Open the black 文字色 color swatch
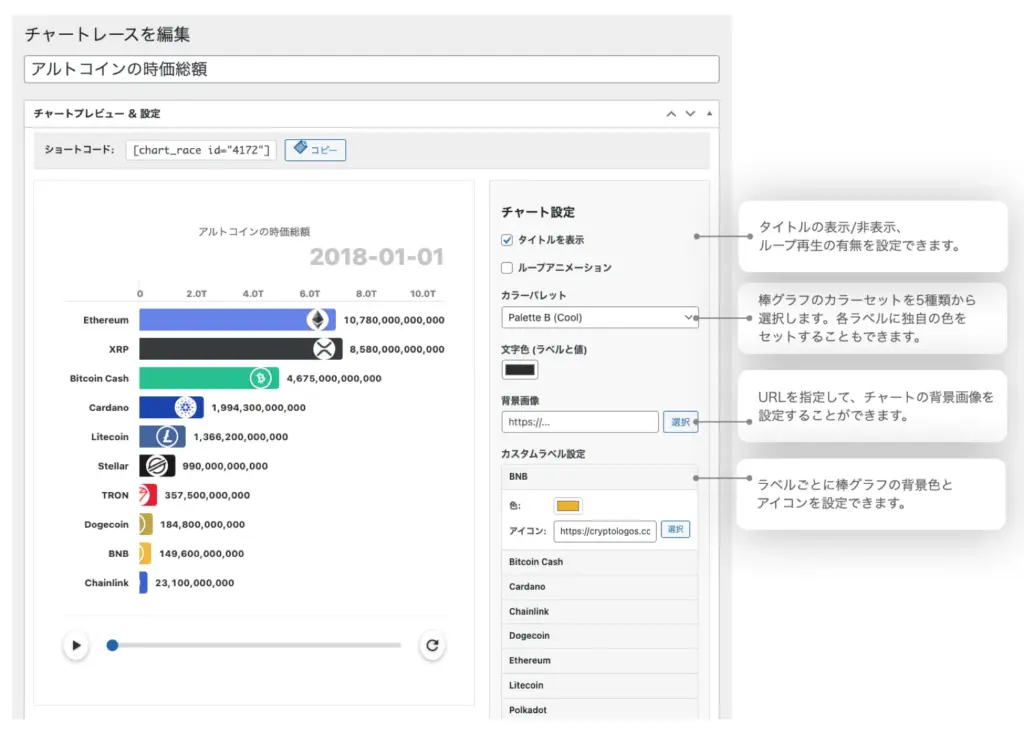 [520, 370]
